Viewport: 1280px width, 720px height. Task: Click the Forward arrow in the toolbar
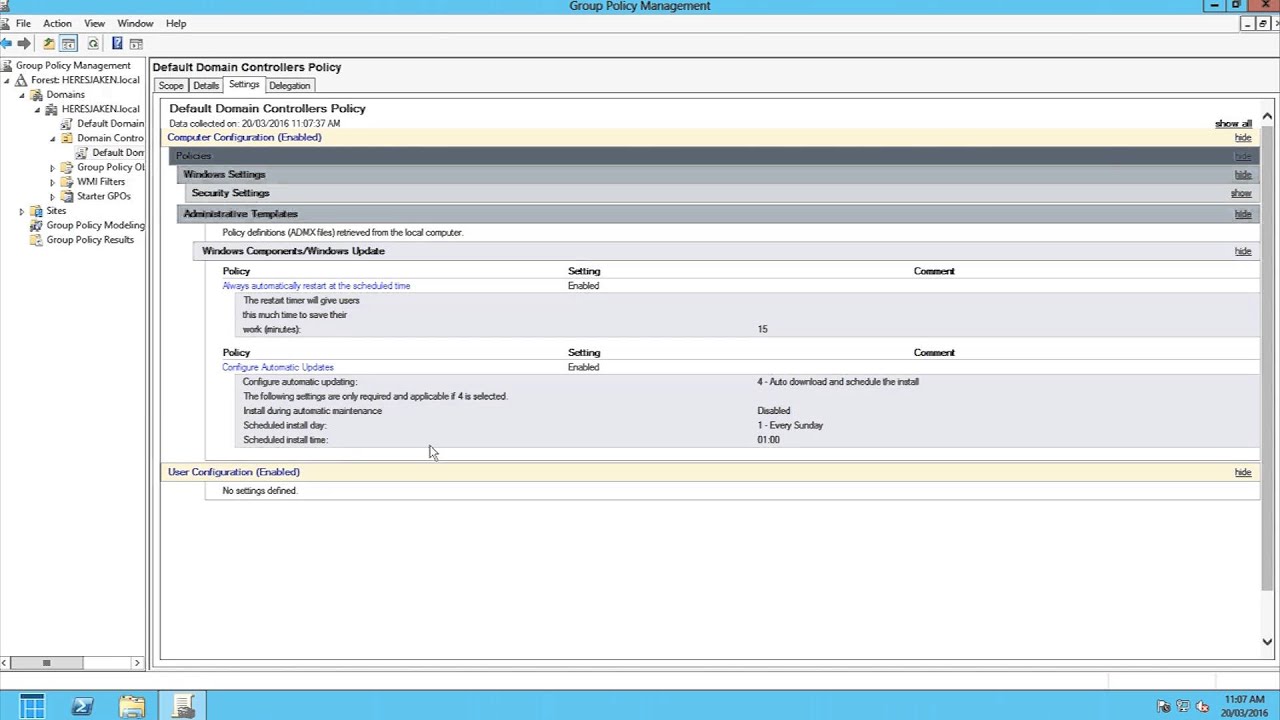pos(24,43)
